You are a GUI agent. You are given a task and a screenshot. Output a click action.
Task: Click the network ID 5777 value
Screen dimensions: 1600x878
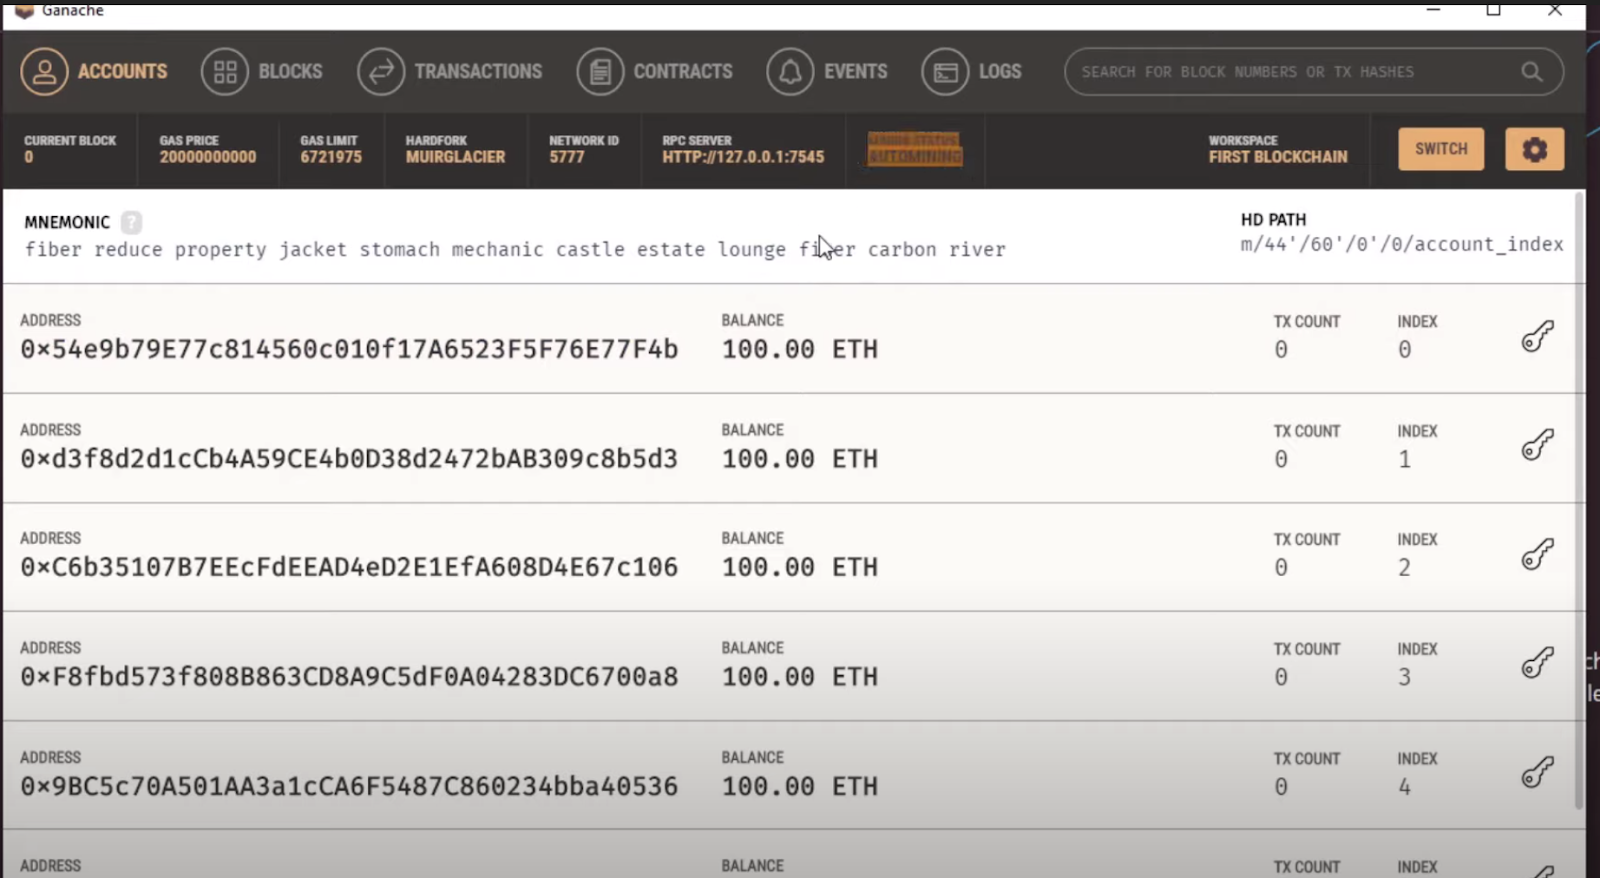coord(566,157)
